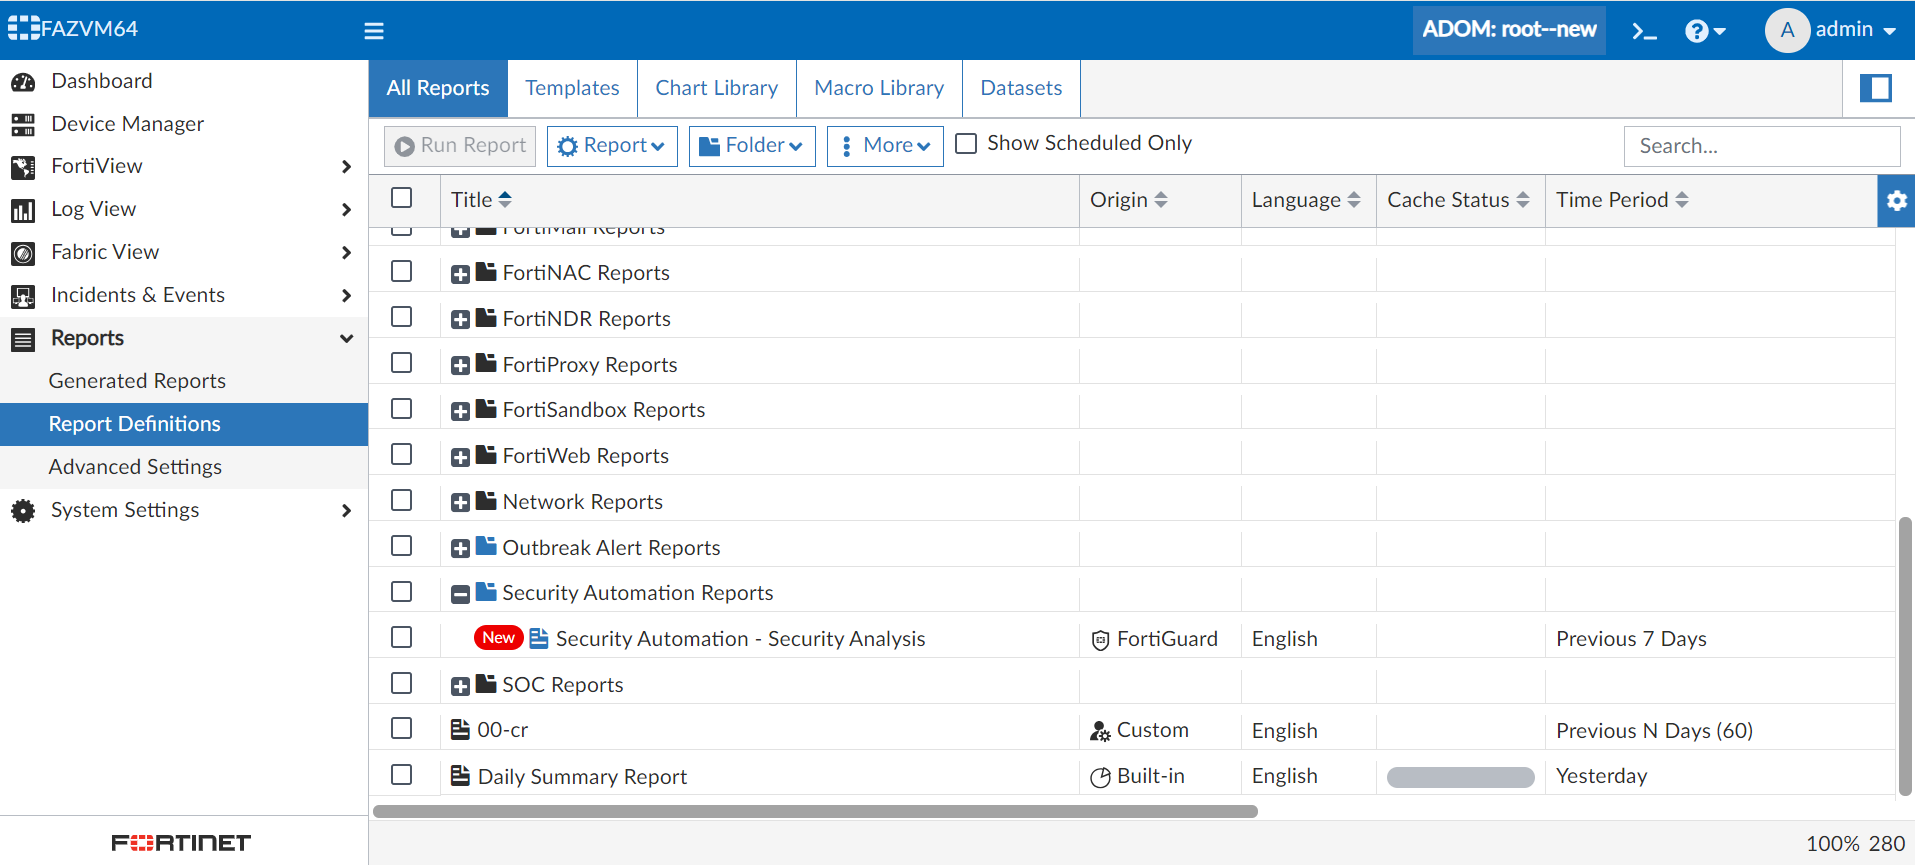Sort by Title column arrows
Viewport: 1915px width, 865px height.
[505, 200]
